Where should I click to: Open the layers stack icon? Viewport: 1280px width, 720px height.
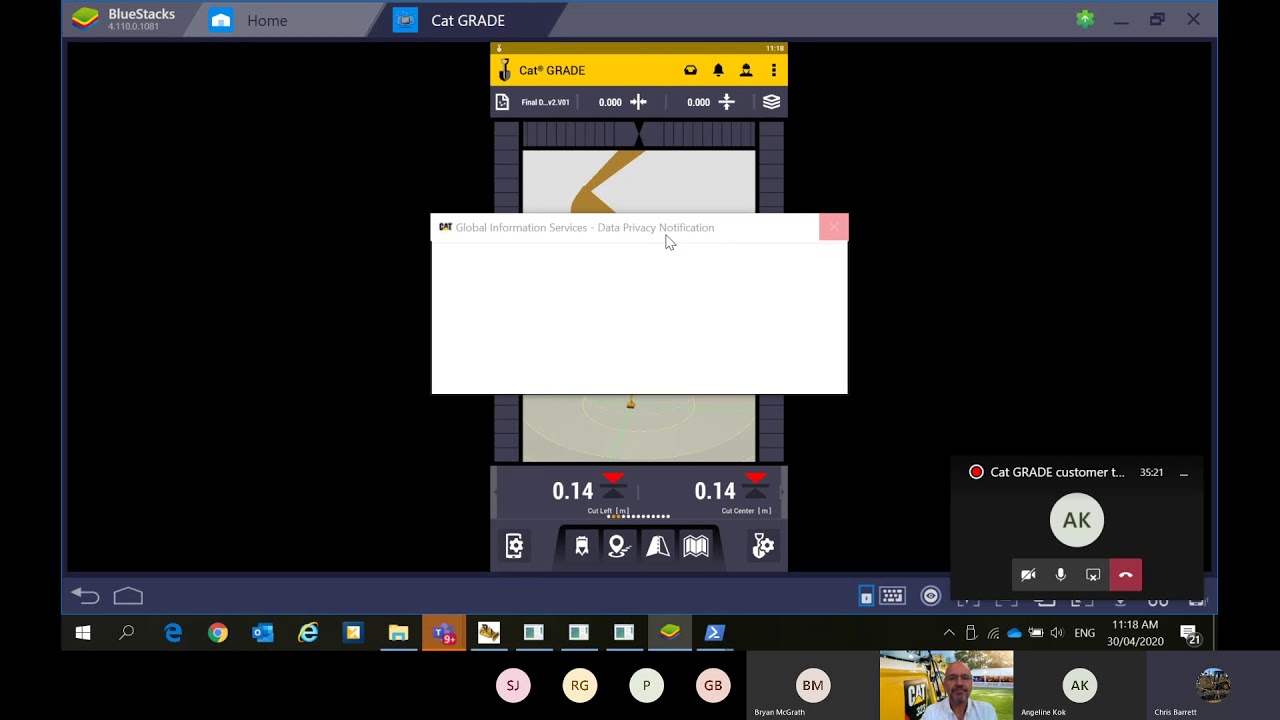(771, 102)
